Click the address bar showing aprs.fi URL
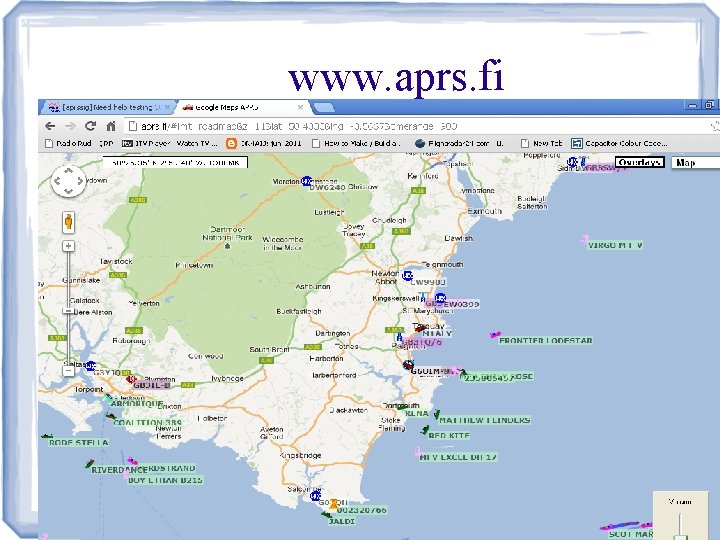The height and width of the screenshot is (540, 720). click(416, 126)
